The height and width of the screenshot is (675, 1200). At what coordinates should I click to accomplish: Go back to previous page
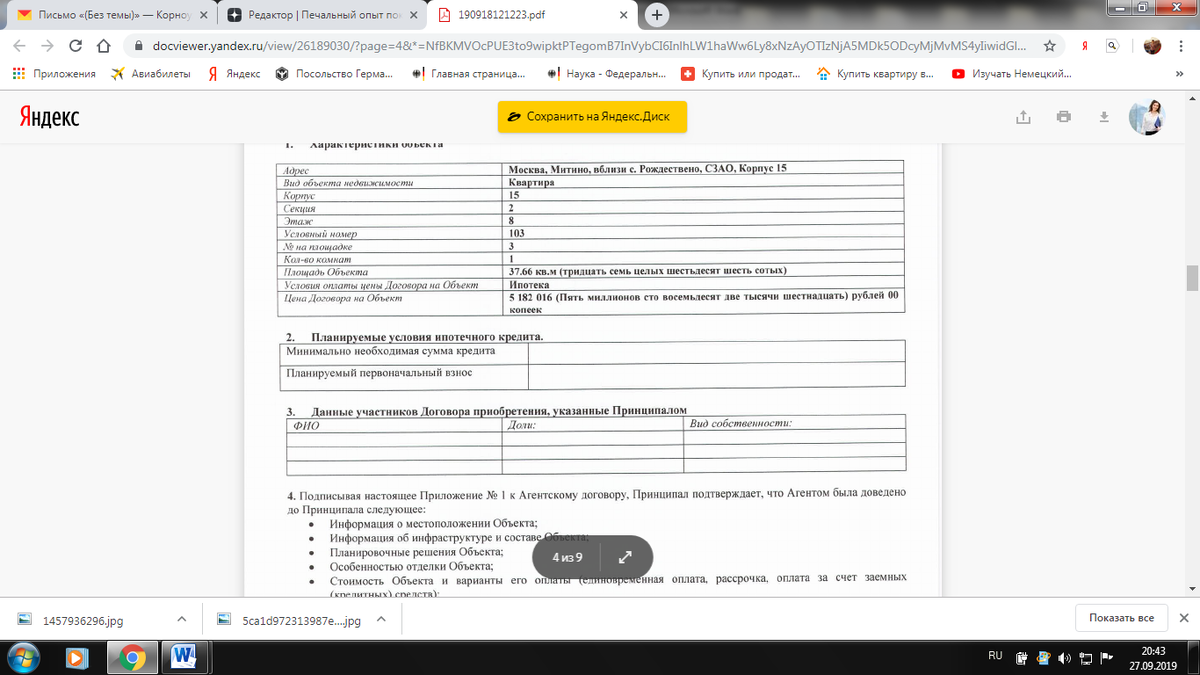pyautogui.click(x=19, y=46)
